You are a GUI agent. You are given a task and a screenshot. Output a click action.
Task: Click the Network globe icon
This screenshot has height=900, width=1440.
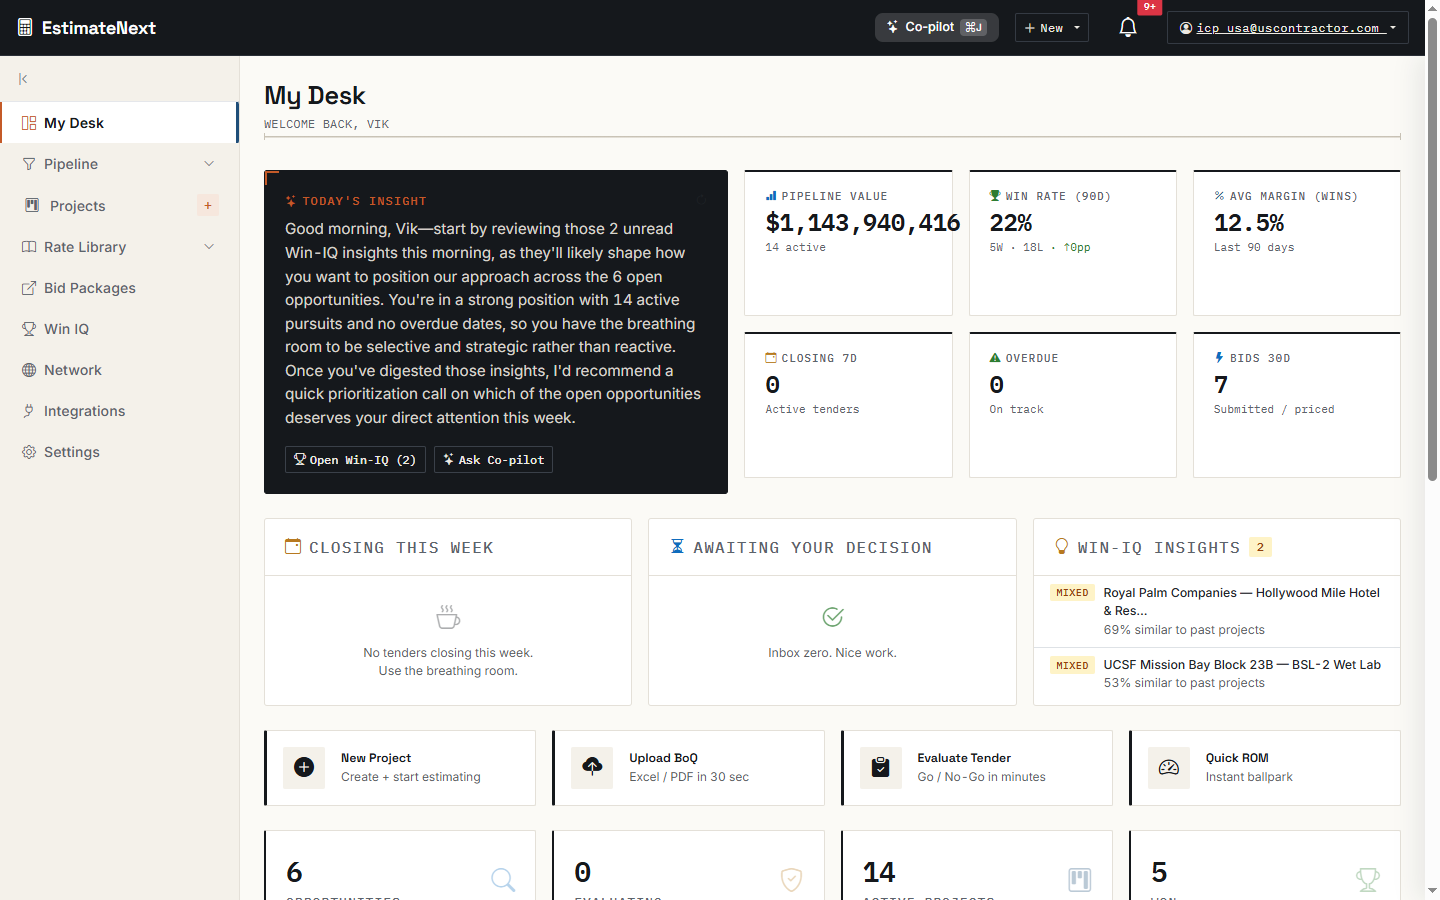(x=29, y=370)
